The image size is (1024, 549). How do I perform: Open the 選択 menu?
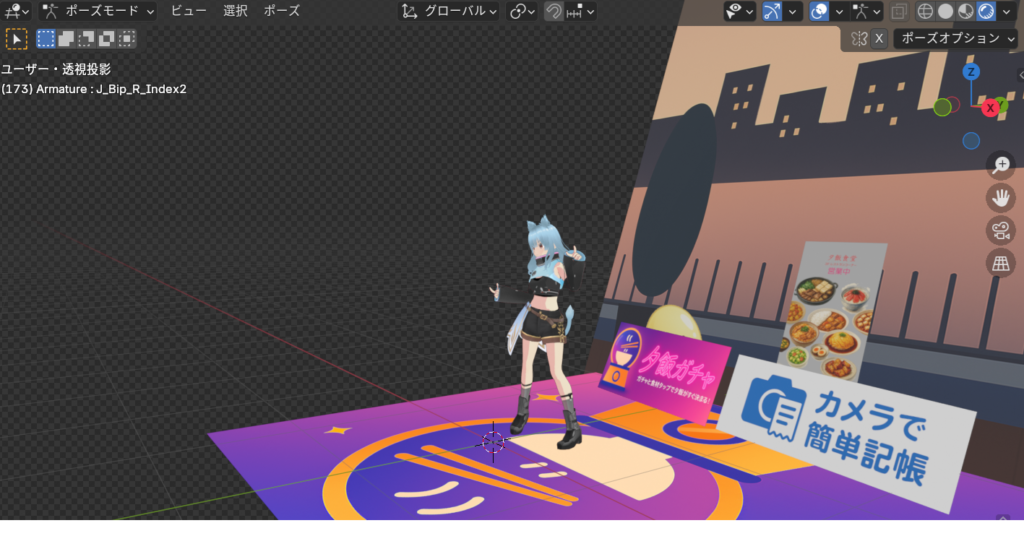pyautogui.click(x=235, y=11)
